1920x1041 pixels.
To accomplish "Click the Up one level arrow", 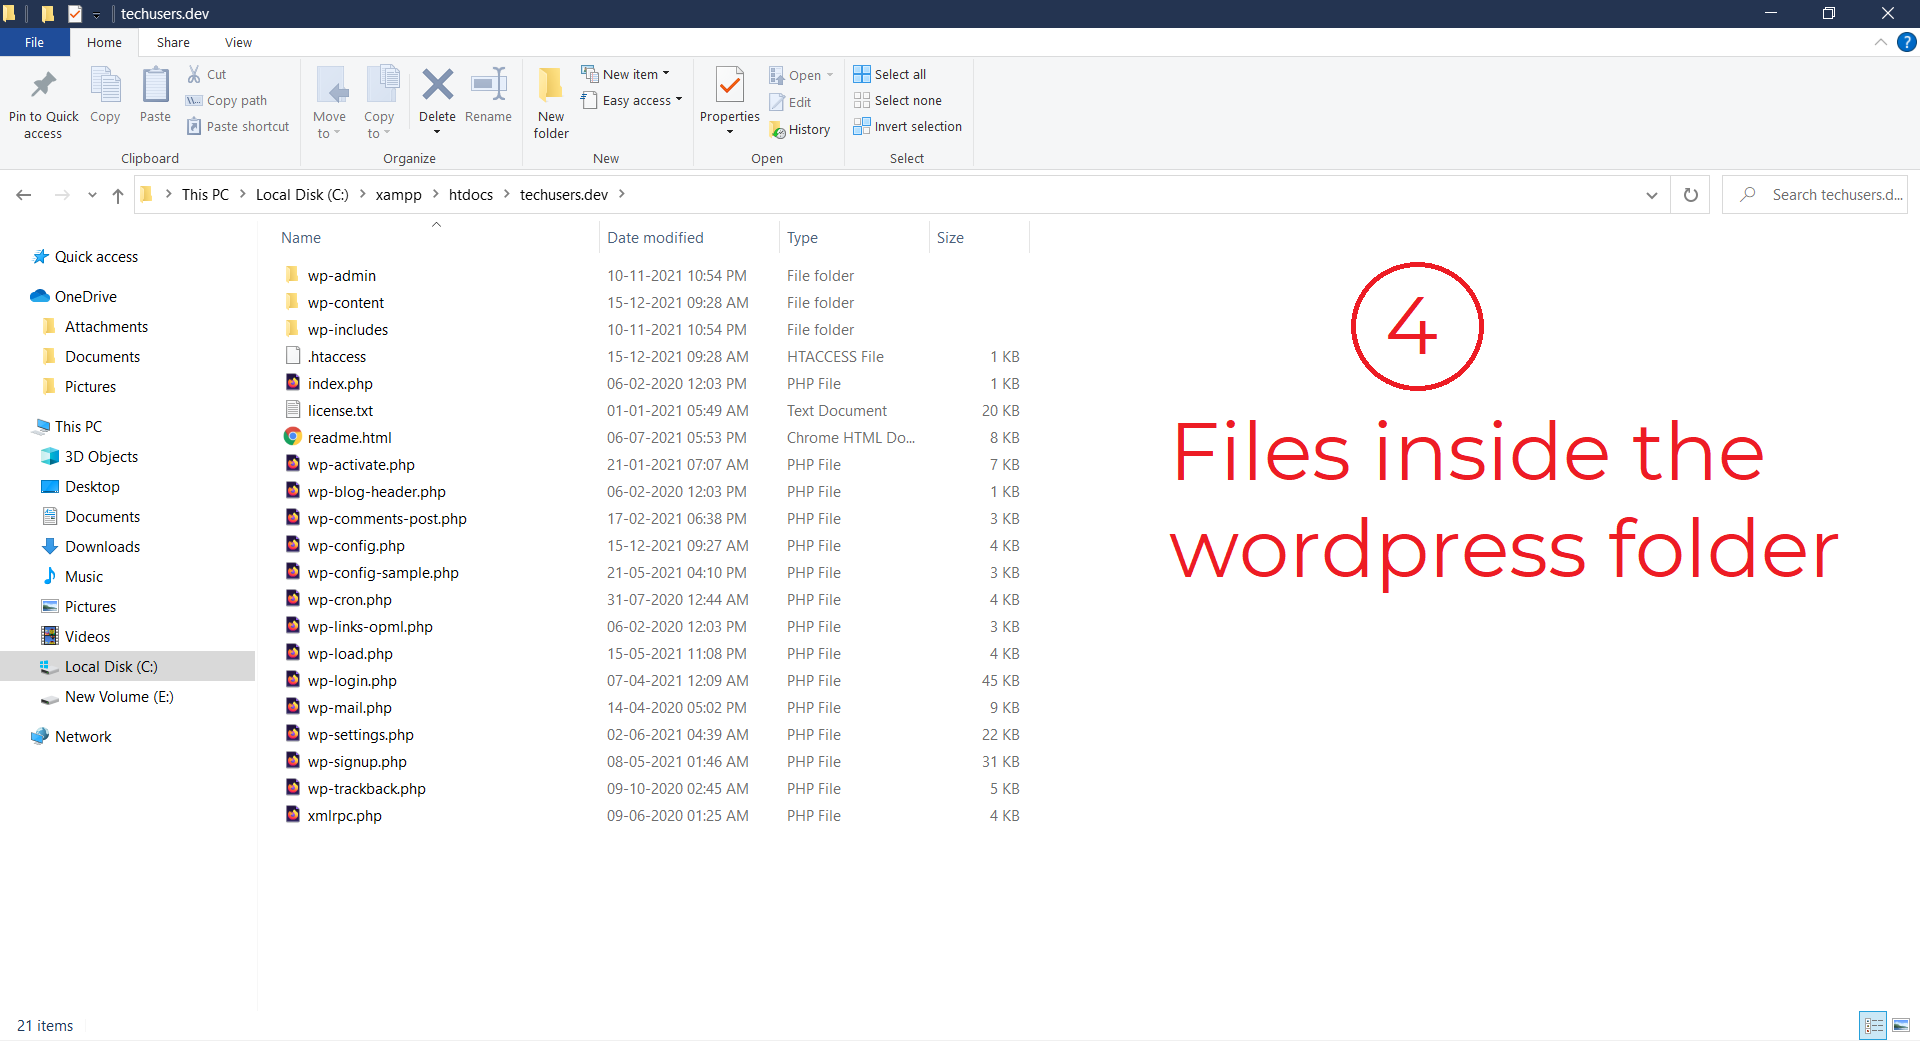I will click(x=118, y=195).
